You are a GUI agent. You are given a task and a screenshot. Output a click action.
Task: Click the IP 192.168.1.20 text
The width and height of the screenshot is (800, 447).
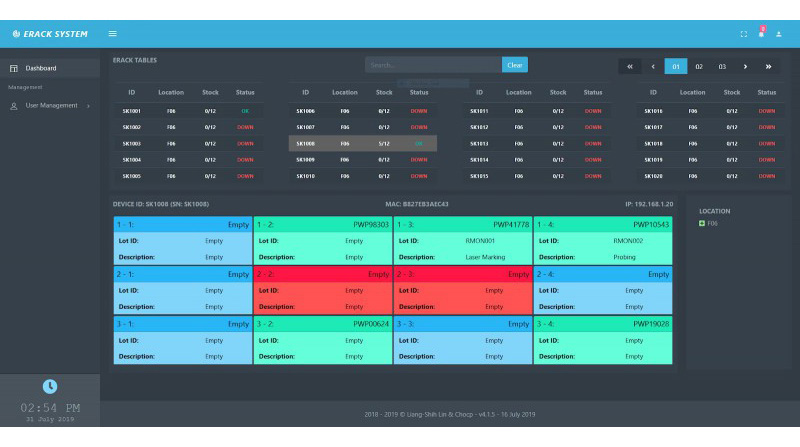[x=649, y=204]
